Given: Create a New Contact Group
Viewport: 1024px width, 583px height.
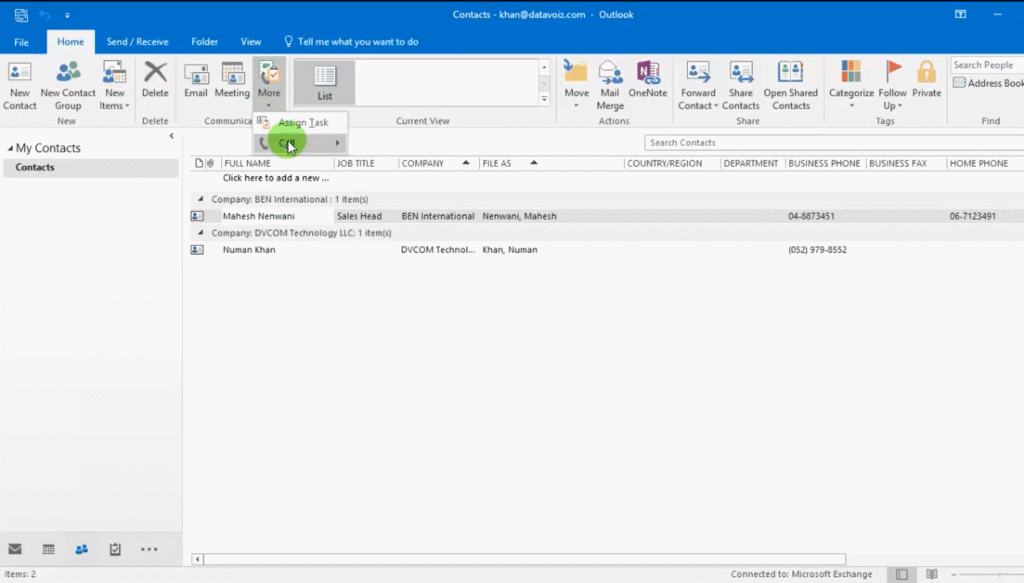Looking at the screenshot, I should coord(68,86).
